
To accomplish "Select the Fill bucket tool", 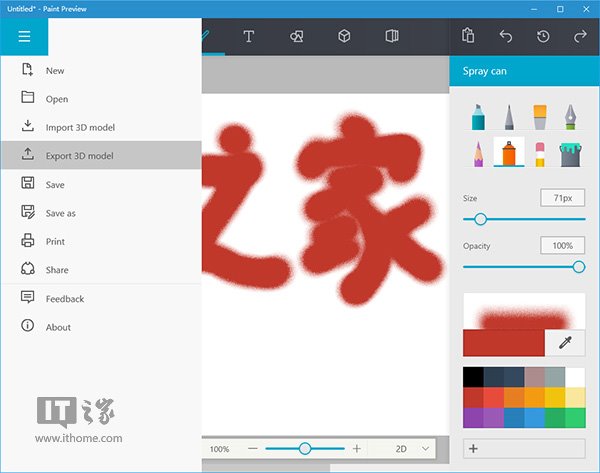I will (570, 153).
